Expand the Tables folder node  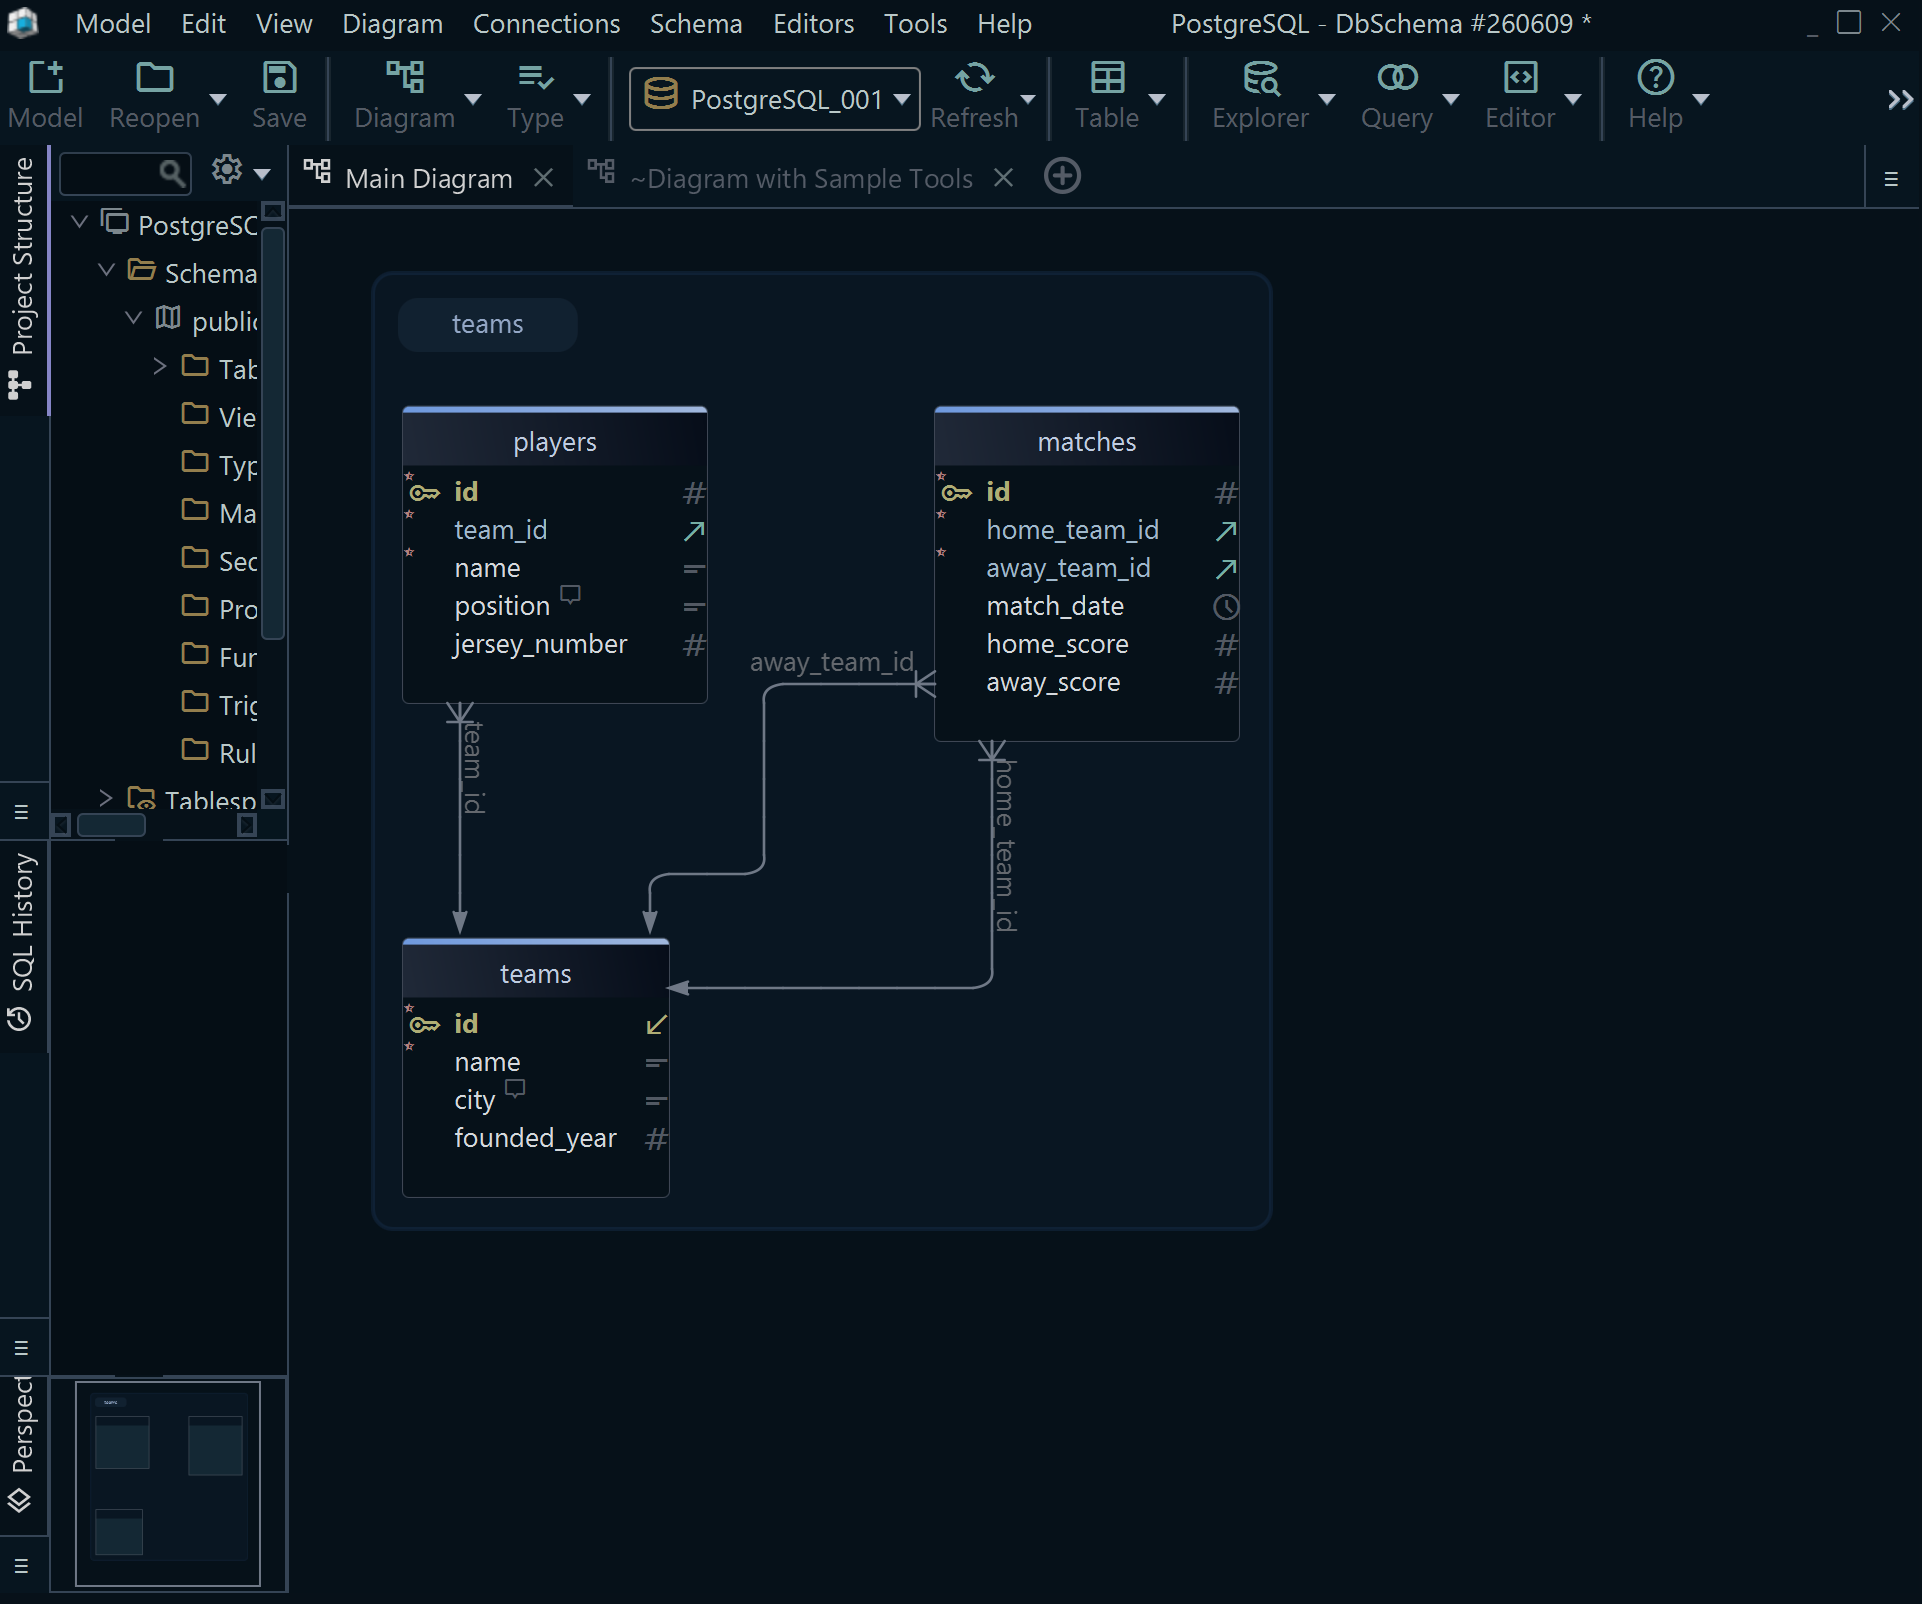coord(160,366)
